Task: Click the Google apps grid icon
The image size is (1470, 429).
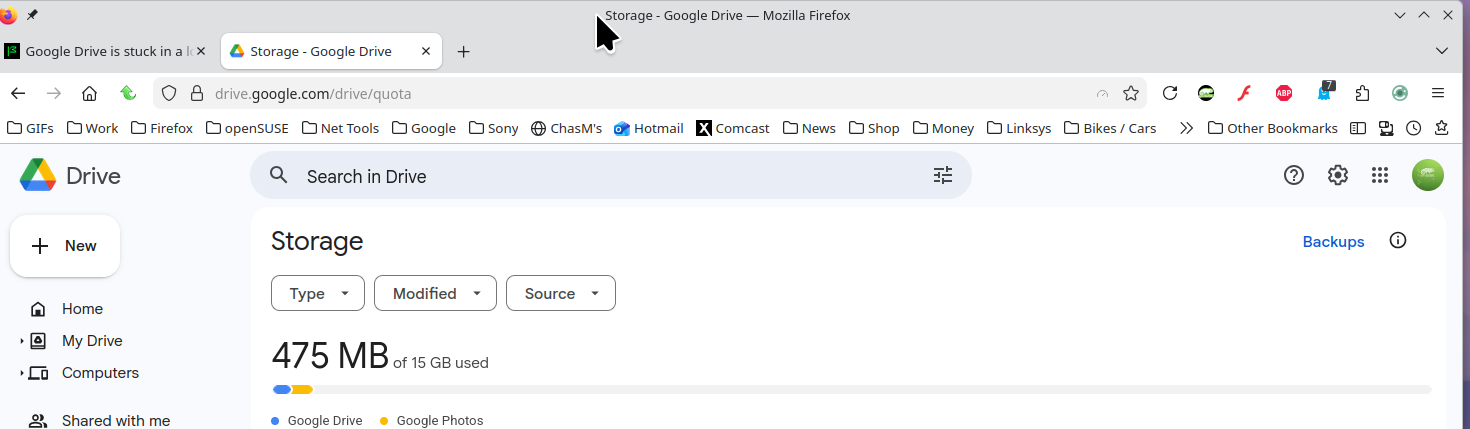Action: (x=1380, y=176)
